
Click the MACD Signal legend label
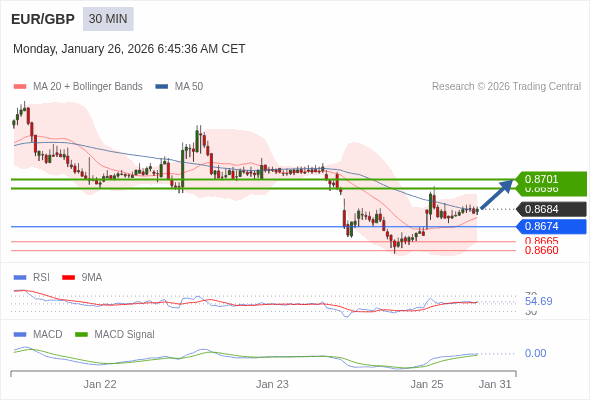coord(125,335)
